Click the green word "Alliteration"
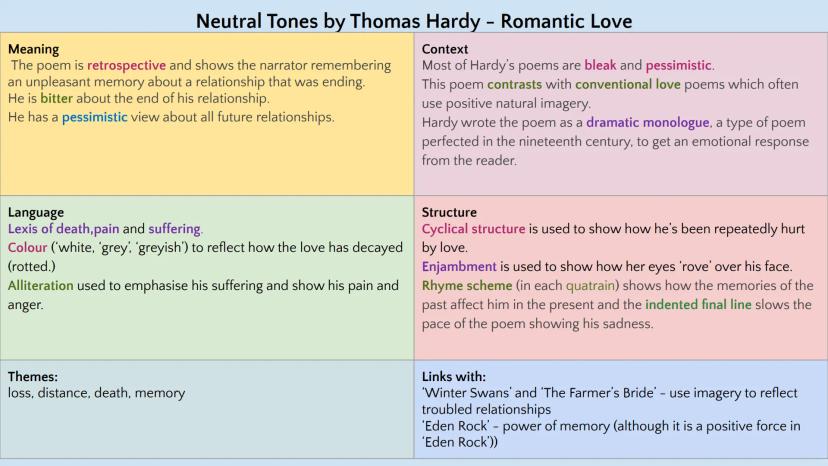Image resolution: width=828 pixels, height=466 pixels. (40, 286)
